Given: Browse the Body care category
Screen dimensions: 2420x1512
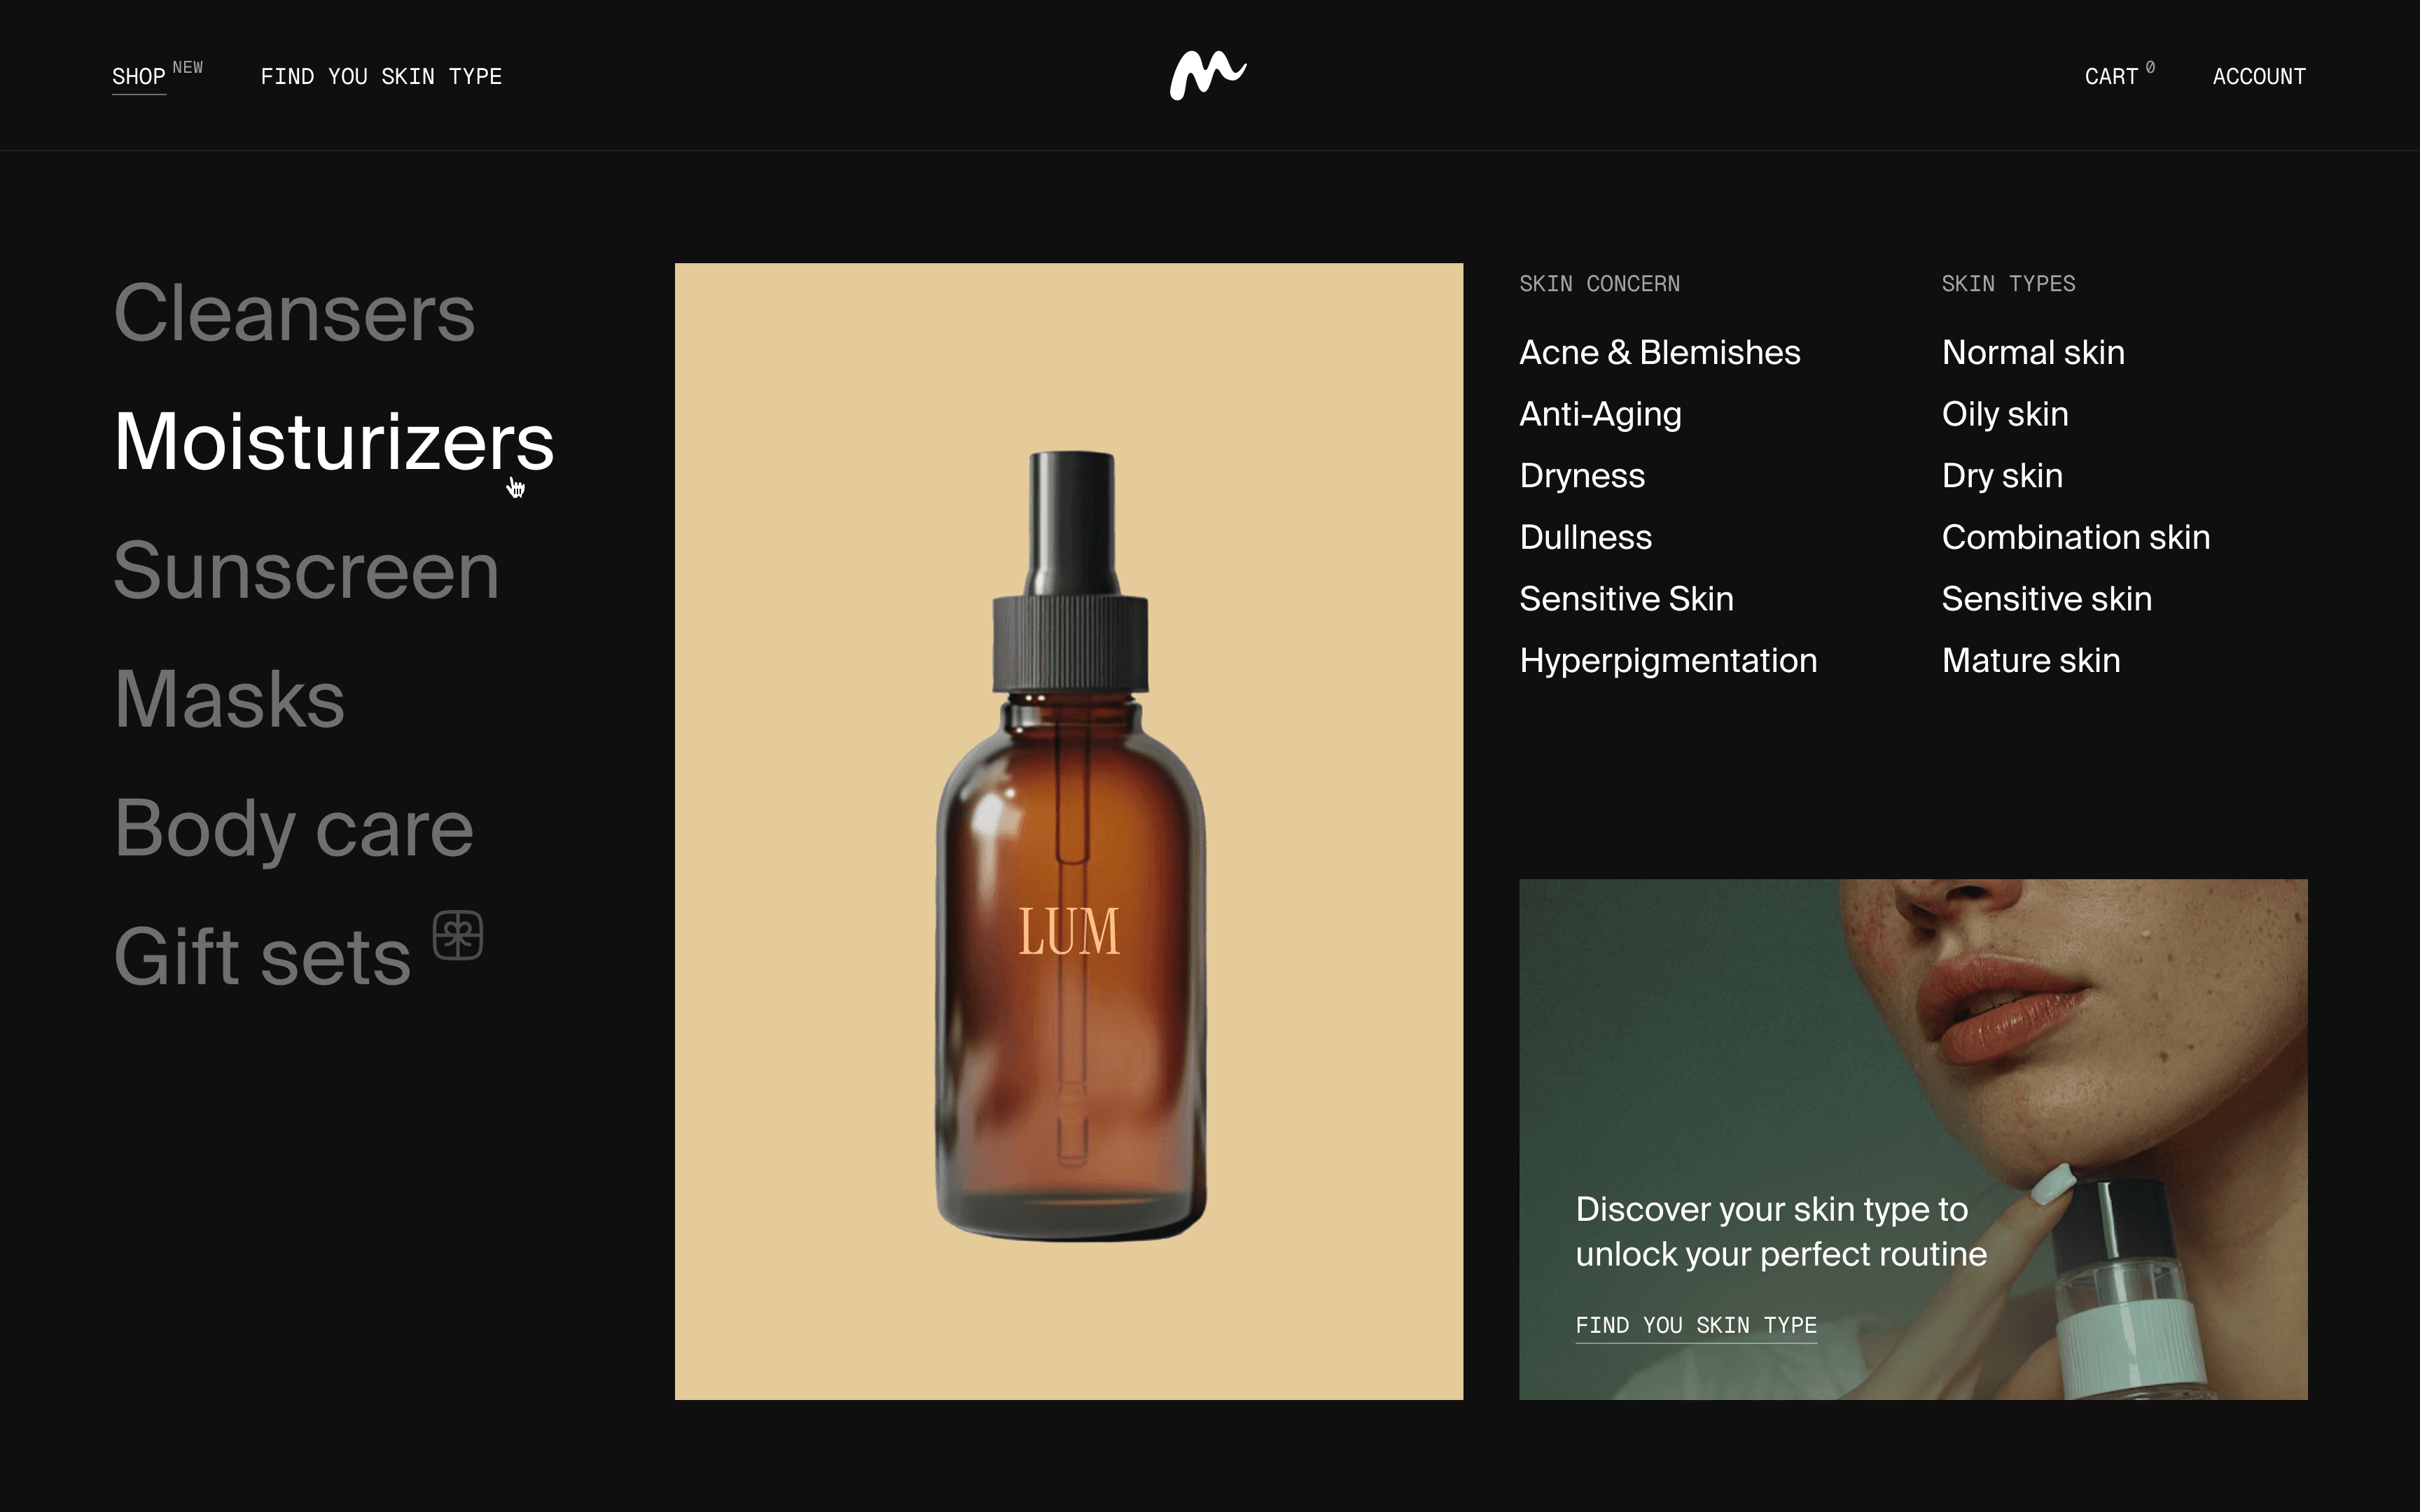Looking at the screenshot, I should 293,828.
